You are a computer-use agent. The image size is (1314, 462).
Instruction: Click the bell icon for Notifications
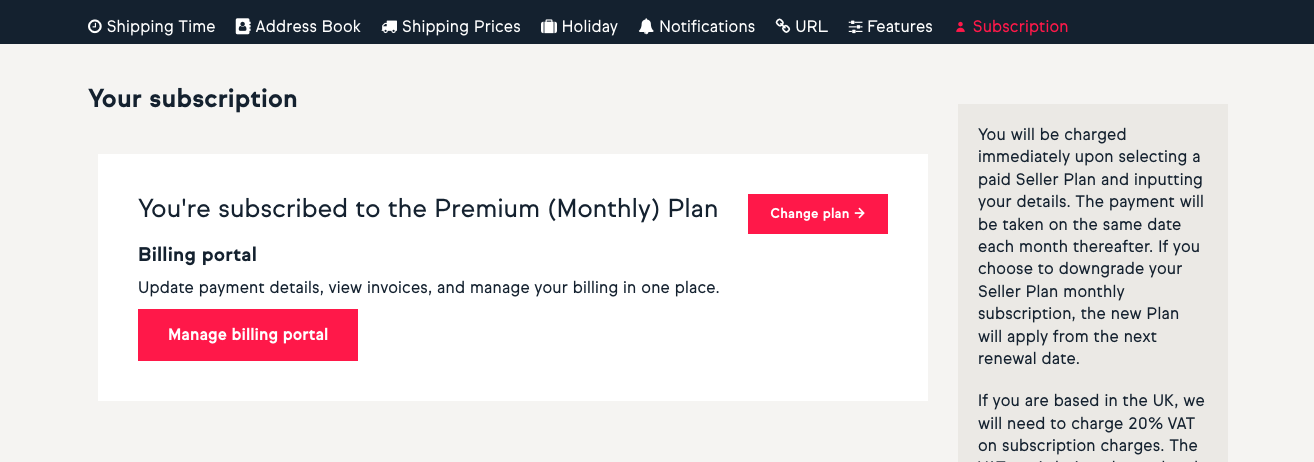(646, 27)
